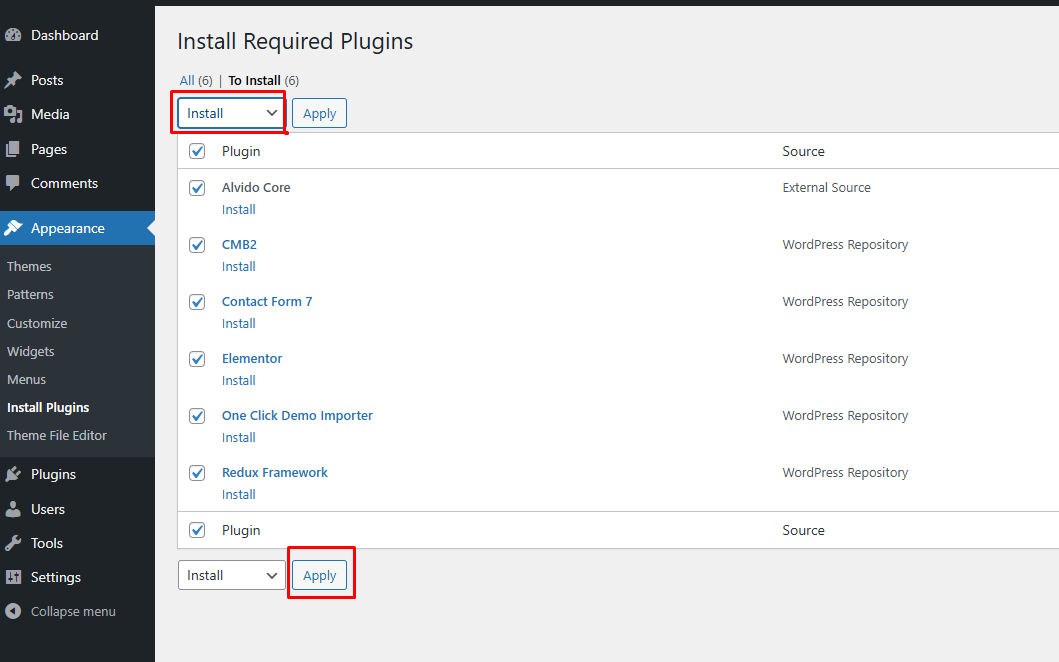The image size is (1059, 662).
Task: Click the Posts pushpin icon
Action: click(13, 80)
